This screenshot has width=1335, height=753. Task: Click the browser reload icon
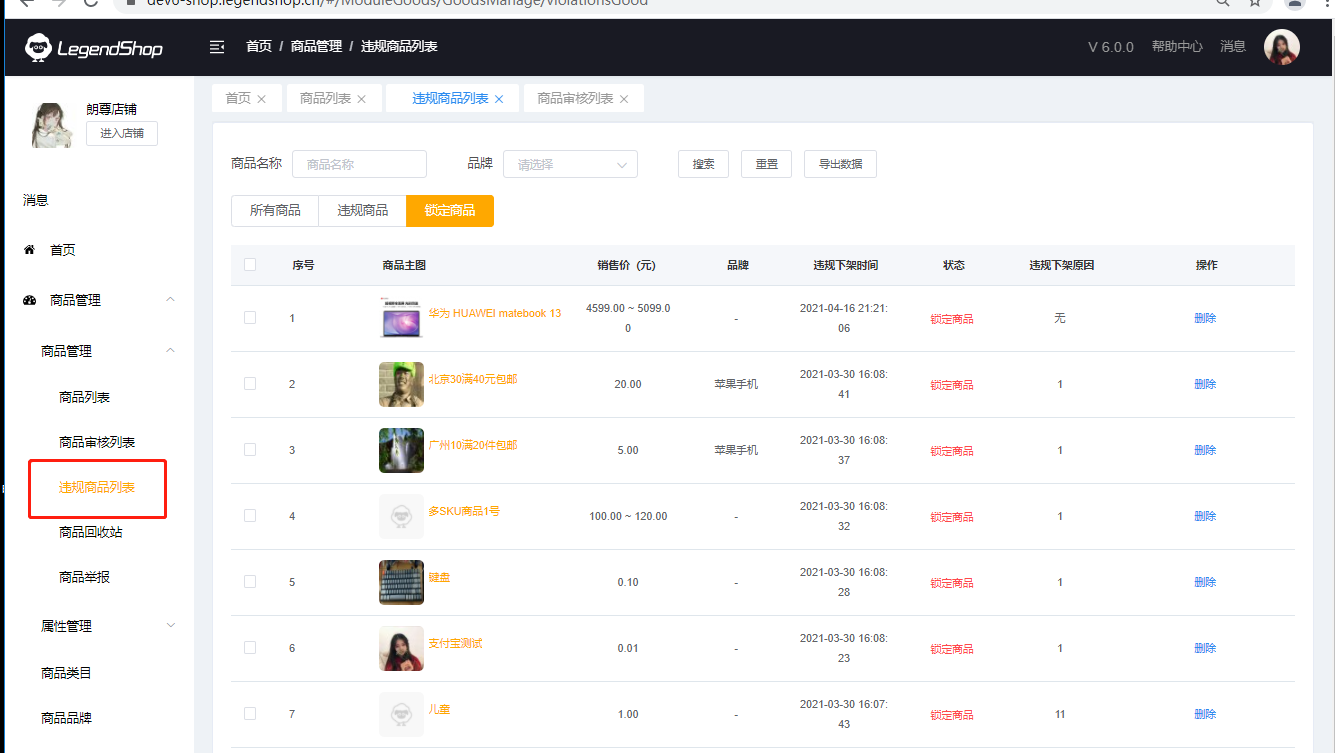pyautogui.click(x=91, y=3)
